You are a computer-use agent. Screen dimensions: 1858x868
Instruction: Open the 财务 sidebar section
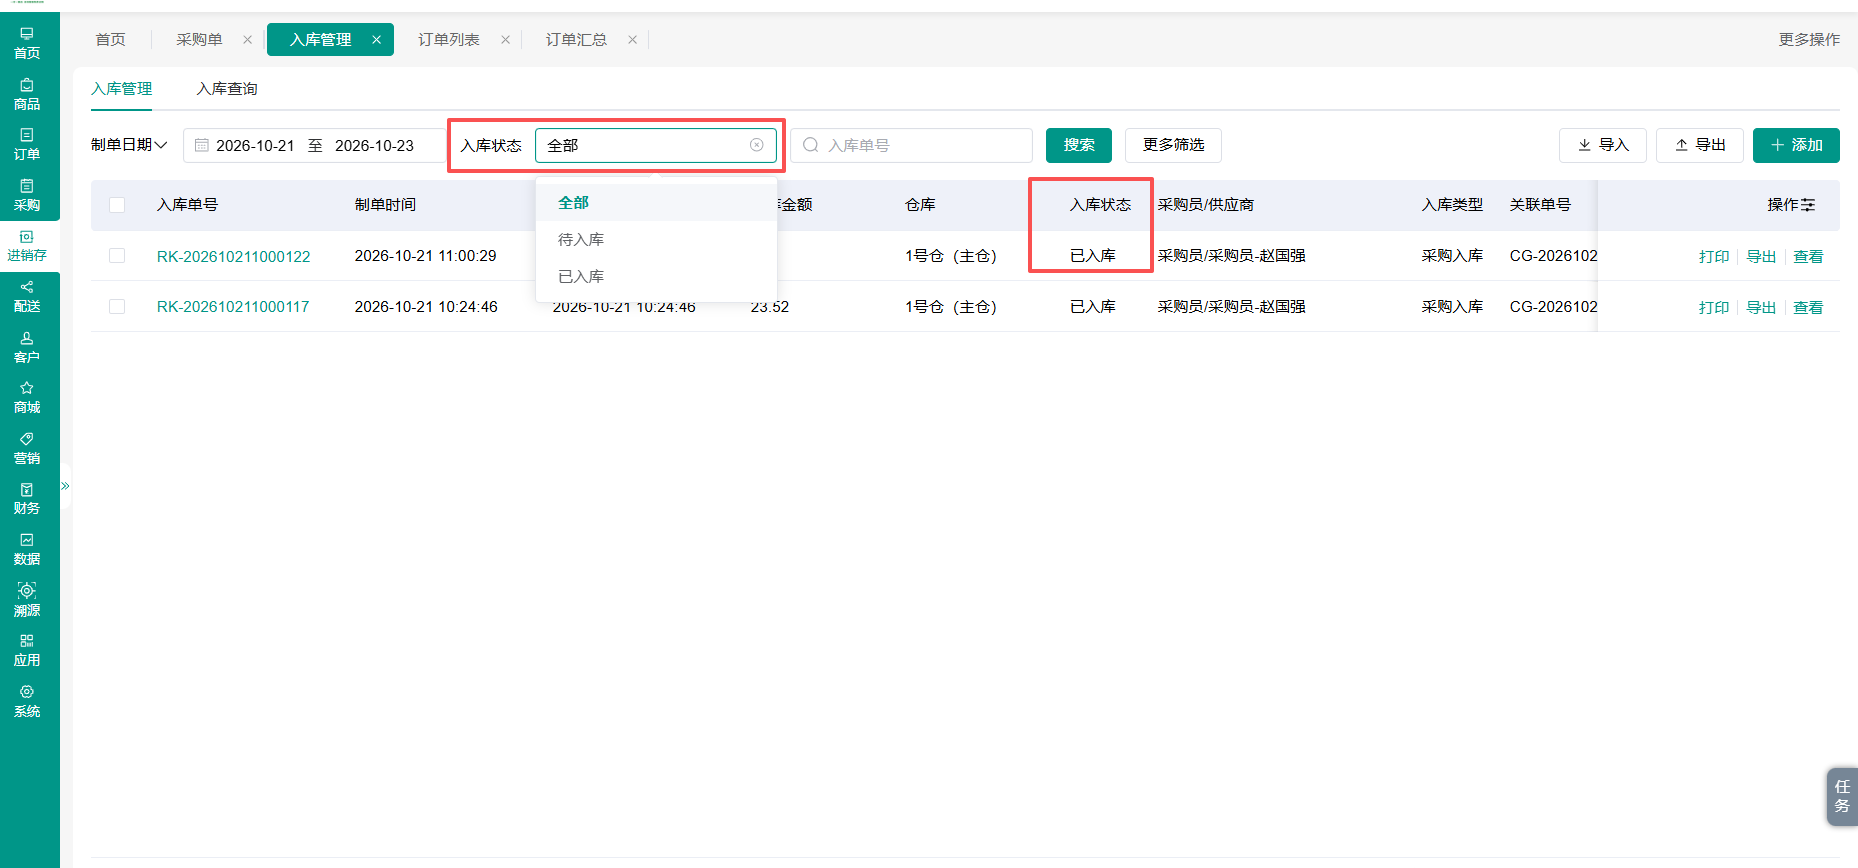27,498
